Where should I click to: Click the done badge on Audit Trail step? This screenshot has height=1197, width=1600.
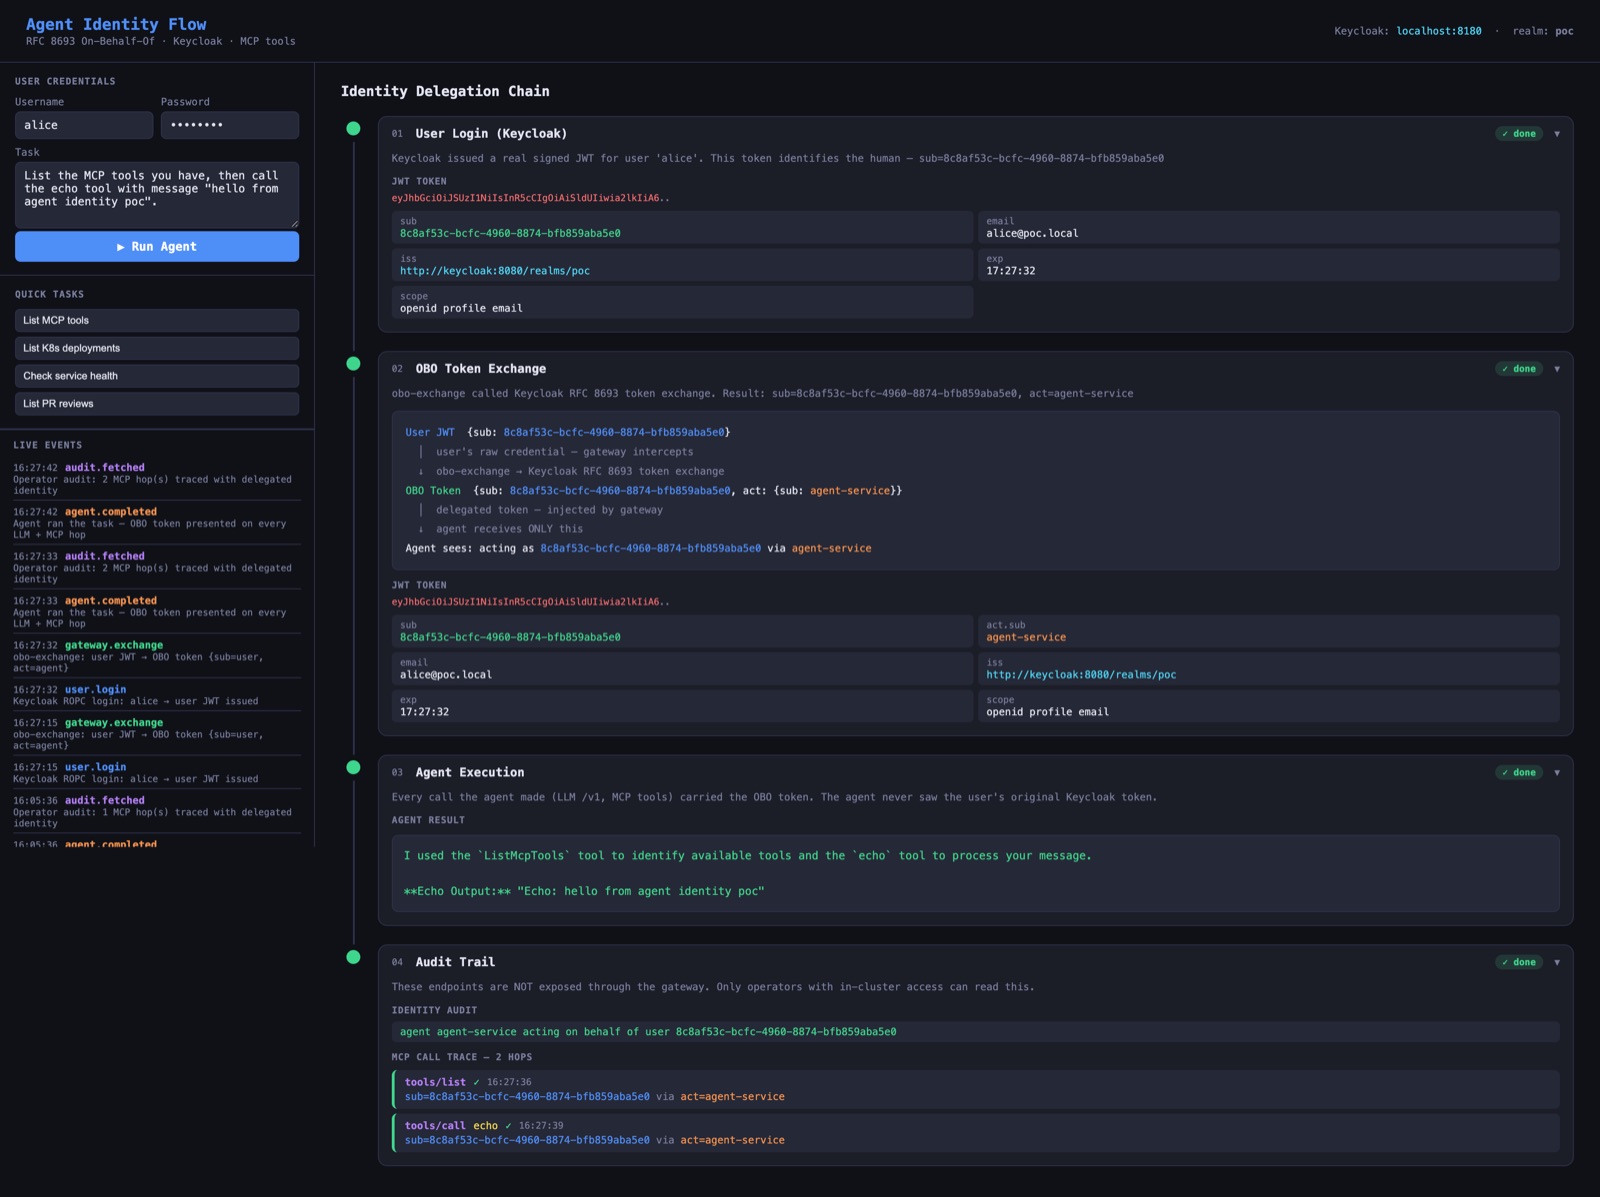[1519, 963]
